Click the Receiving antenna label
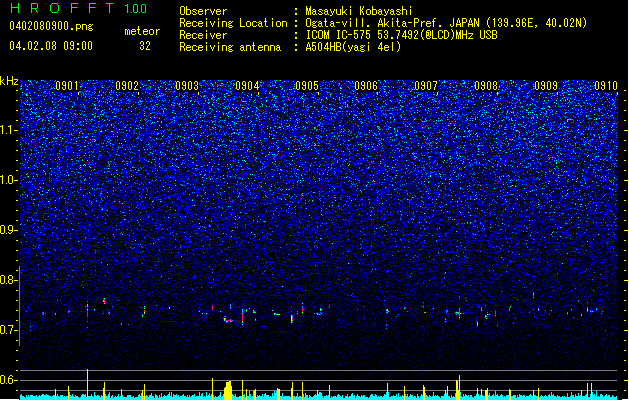629x400 pixels. [x=230, y=47]
